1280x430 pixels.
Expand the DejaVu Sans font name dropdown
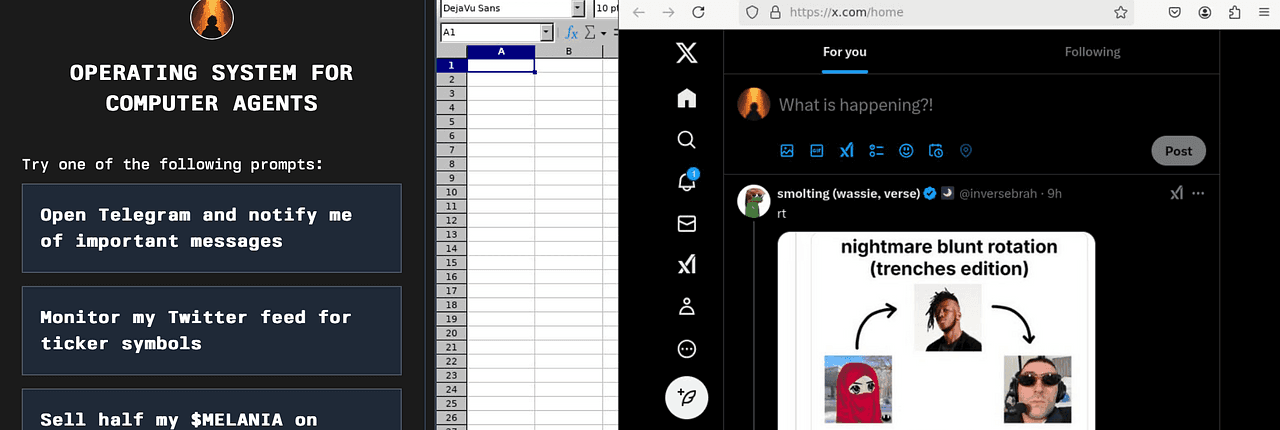577,8
